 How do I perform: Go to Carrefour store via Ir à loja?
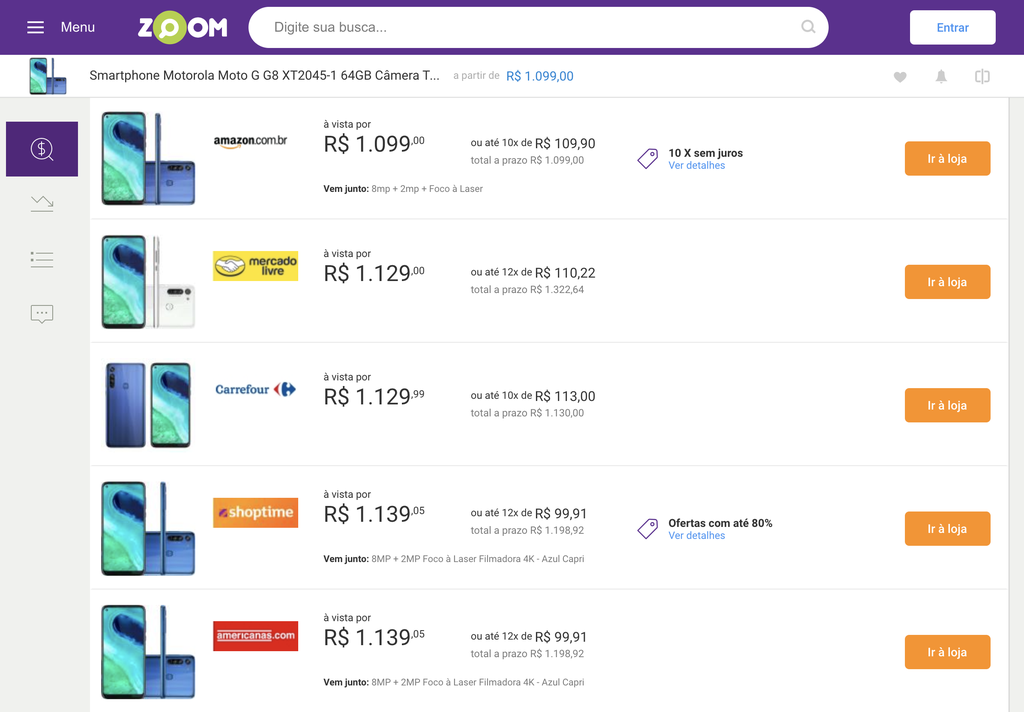tap(947, 406)
